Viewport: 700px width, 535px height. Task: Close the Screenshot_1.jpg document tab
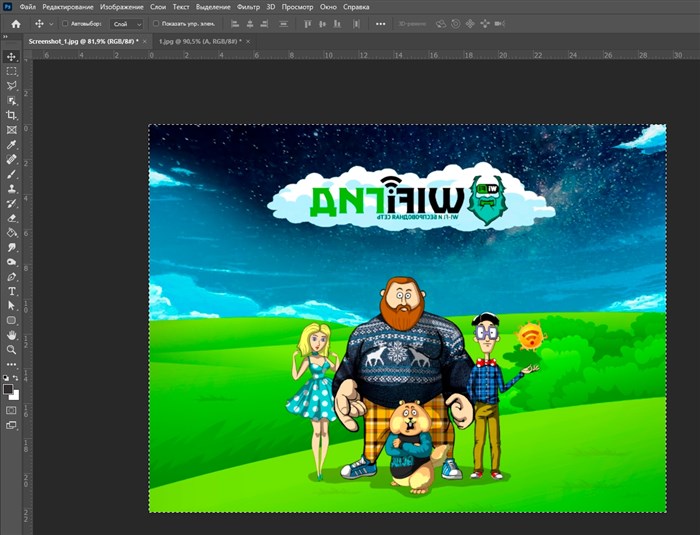point(144,42)
